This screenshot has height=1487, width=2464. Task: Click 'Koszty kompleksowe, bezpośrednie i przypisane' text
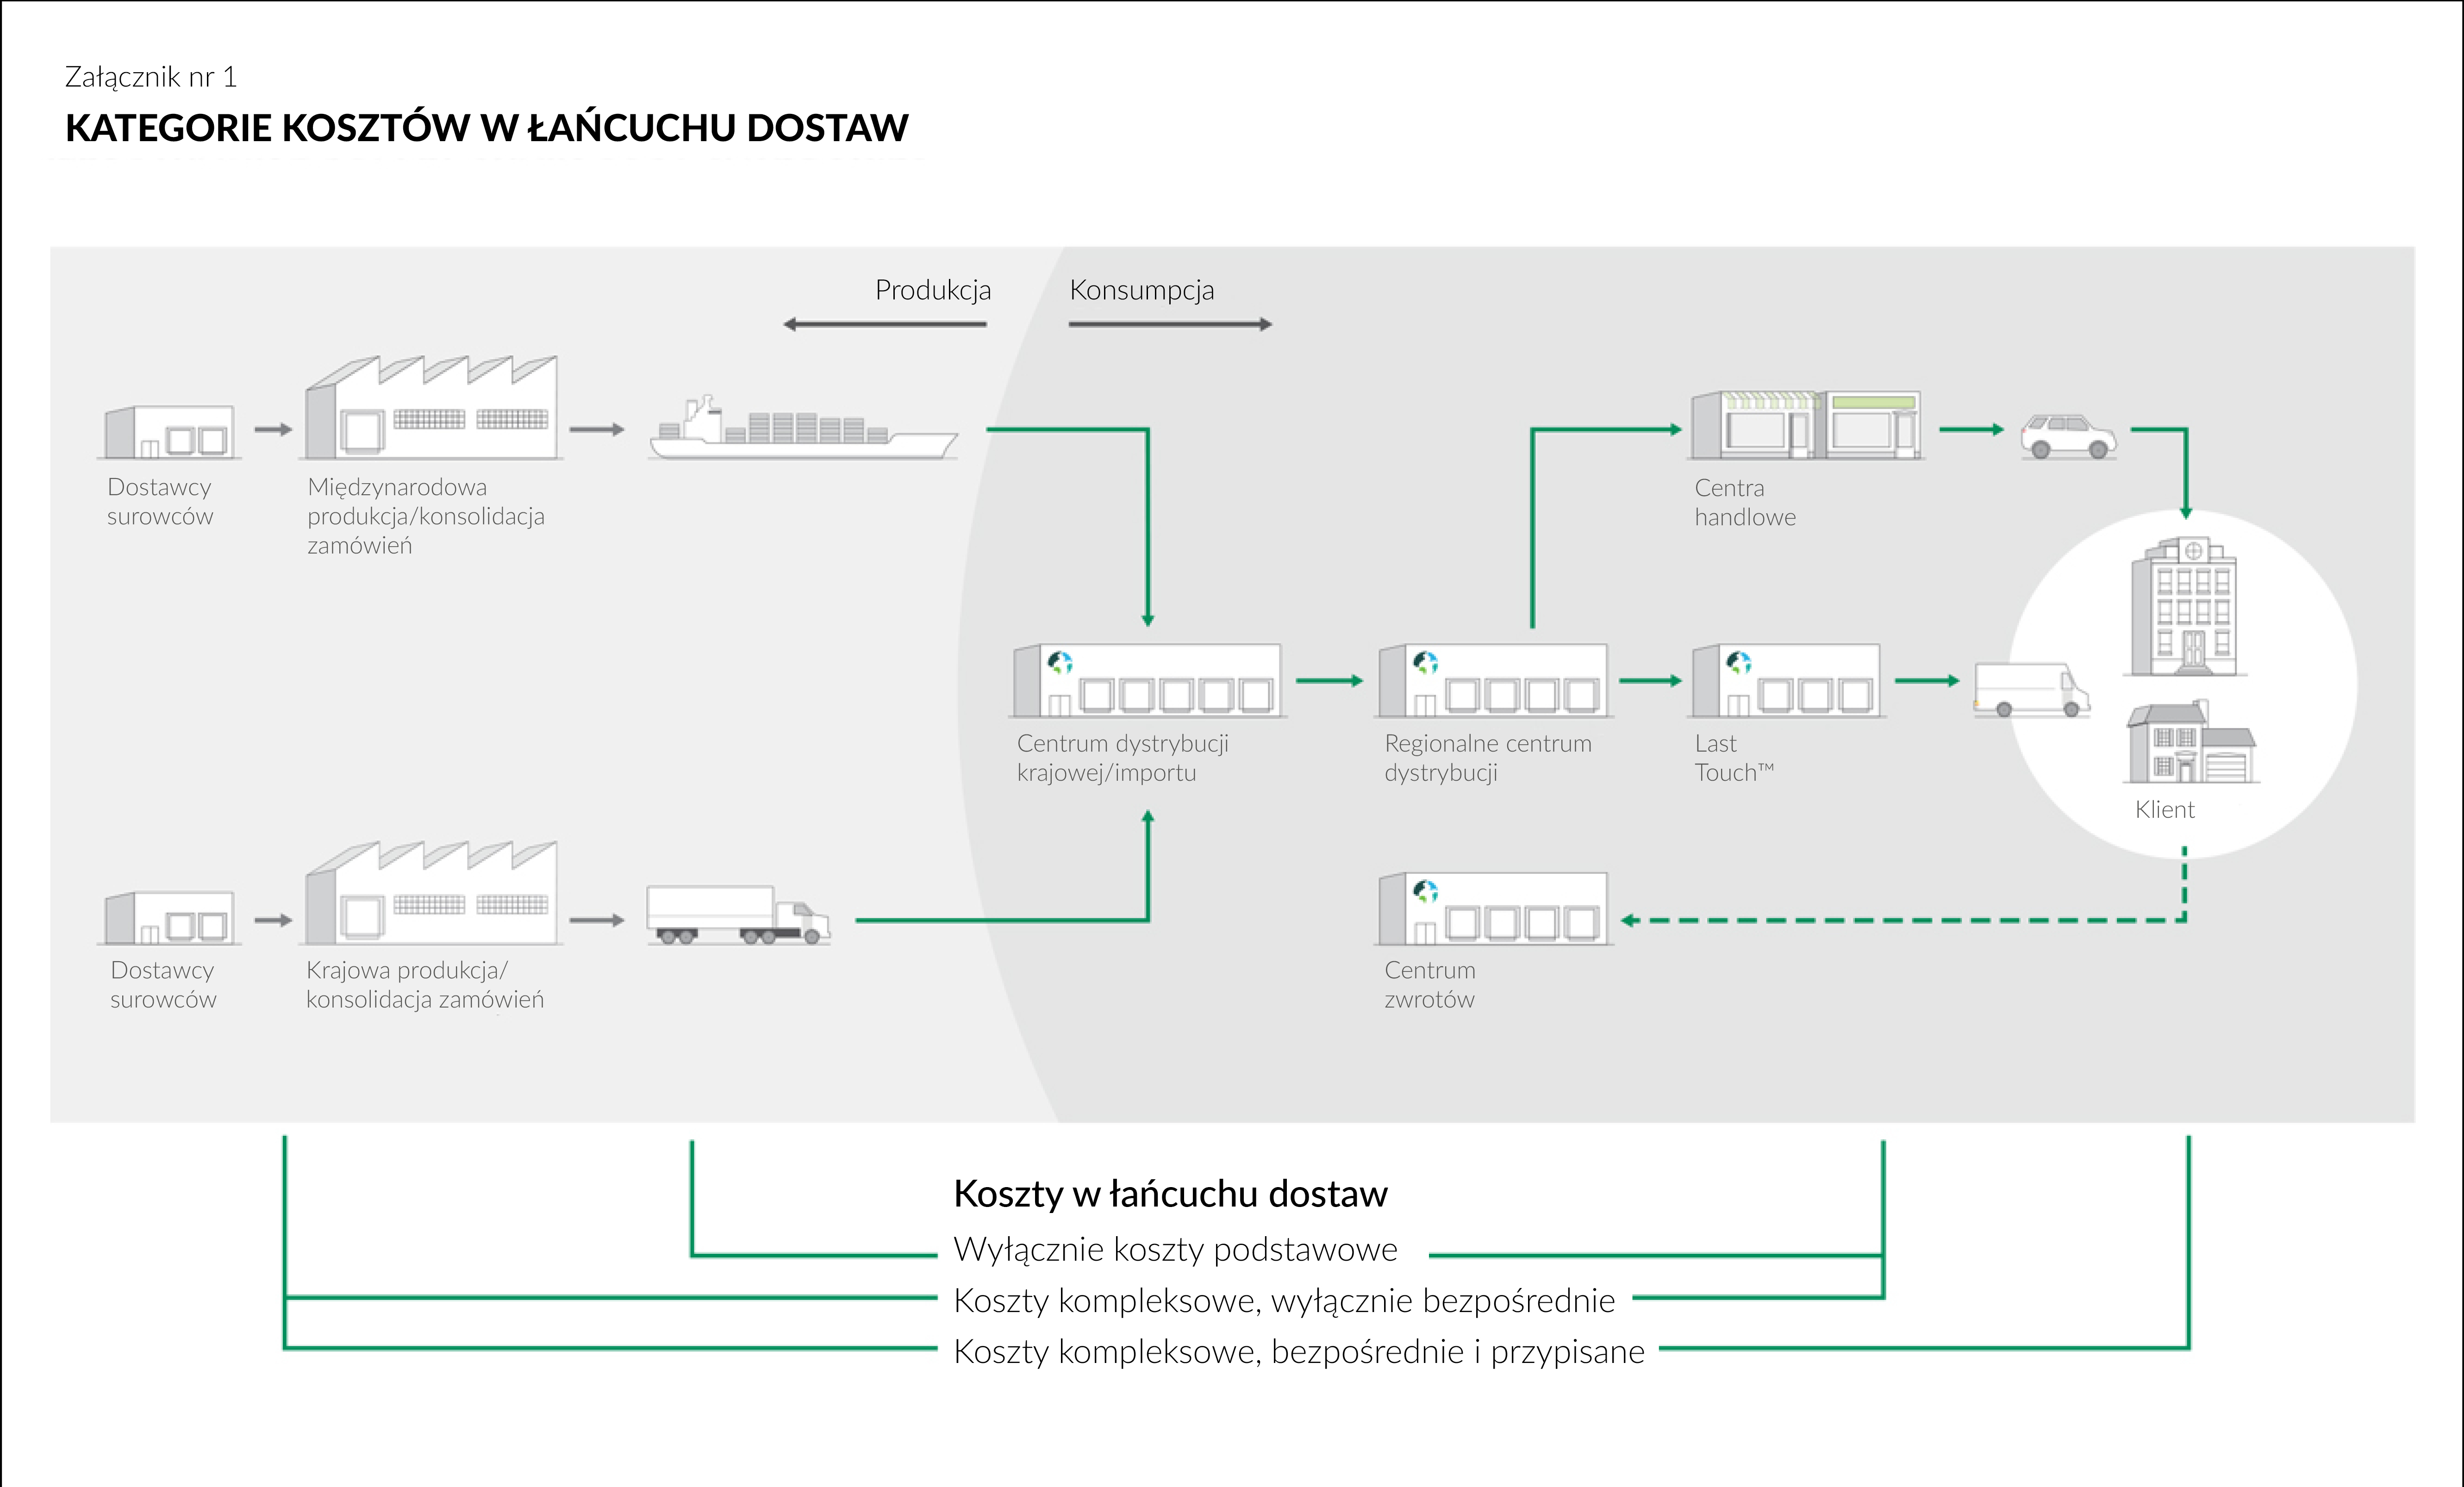pos(1300,1351)
